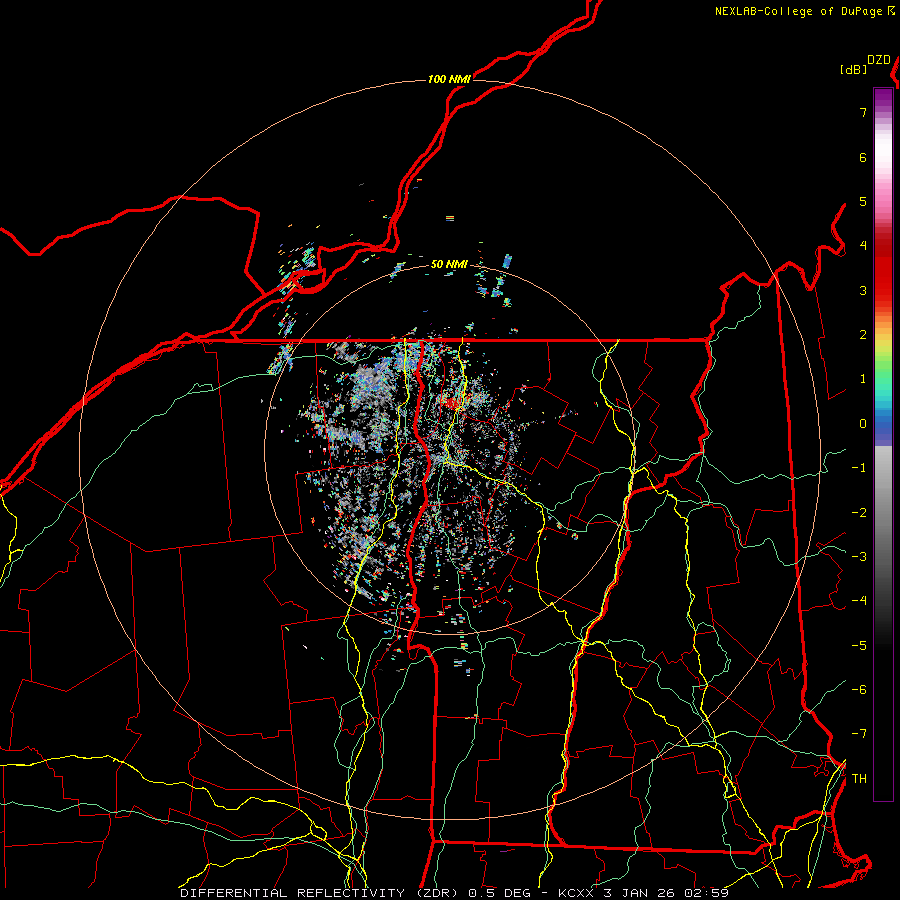Screen dimensions: 900x900
Task: Click the 3 dB label on scale
Action: (863, 290)
